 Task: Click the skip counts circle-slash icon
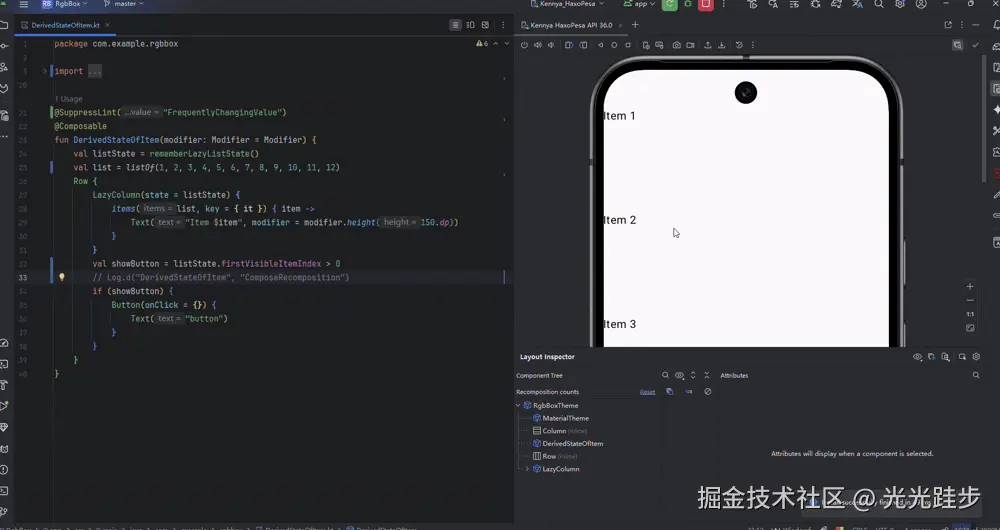click(x=707, y=392)
